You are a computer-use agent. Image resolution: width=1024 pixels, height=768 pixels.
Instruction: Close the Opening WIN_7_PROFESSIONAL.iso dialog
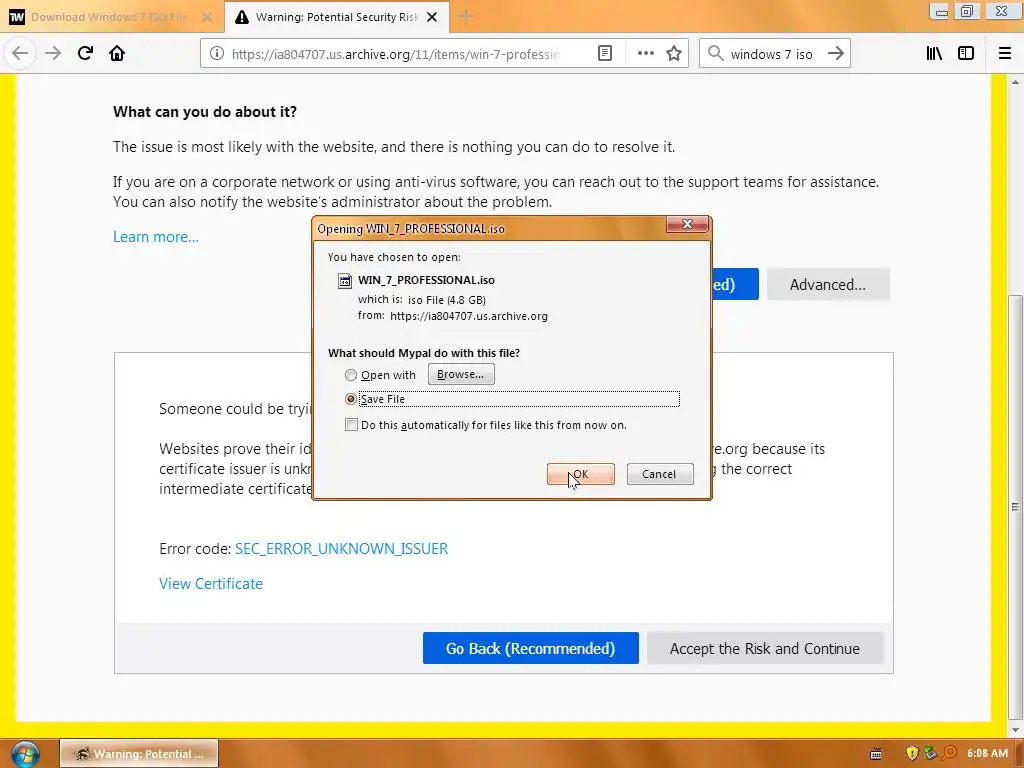point(687,224)
